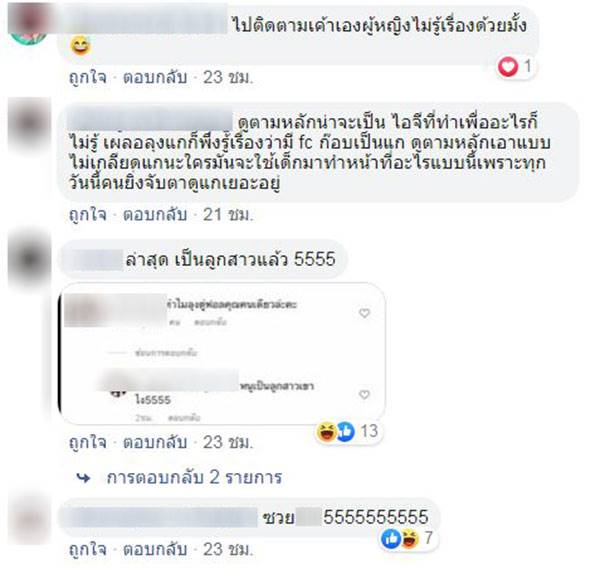
Task: Expand การตอบกลับ 2 รายการ replies
Action: (194, 478)
